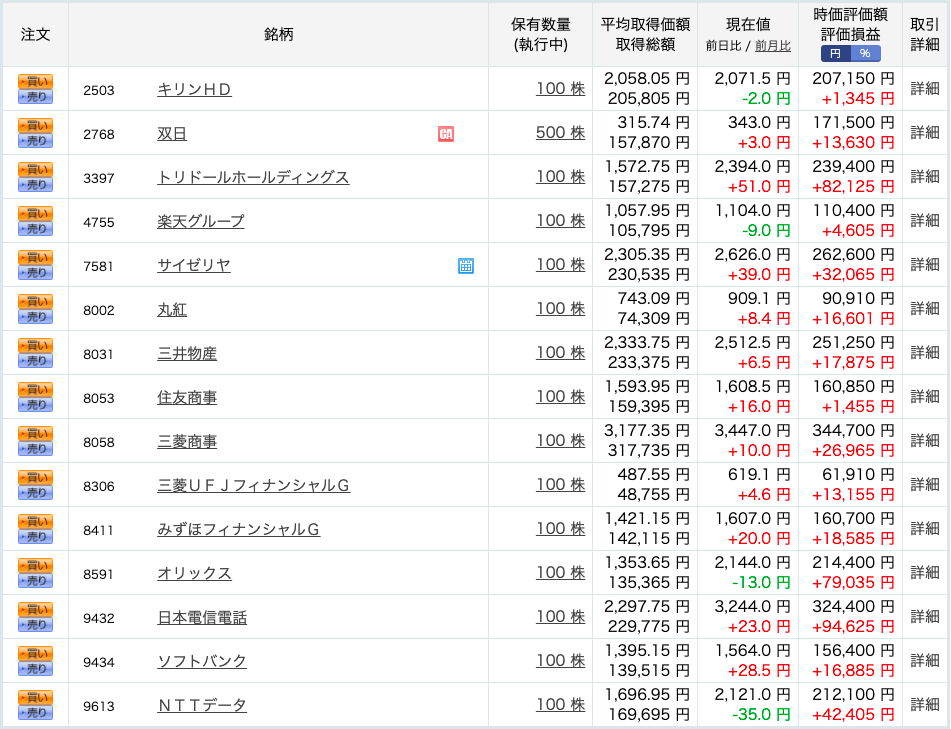Viewport: 951px width, 729px height.
Task: Click the buy button for 三菱商事
Action: point(35,433)
